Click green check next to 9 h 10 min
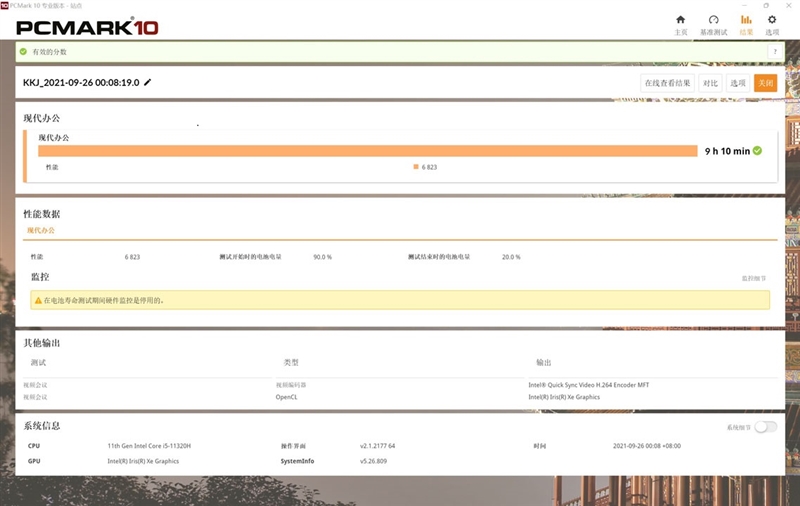 click(757, 150)
